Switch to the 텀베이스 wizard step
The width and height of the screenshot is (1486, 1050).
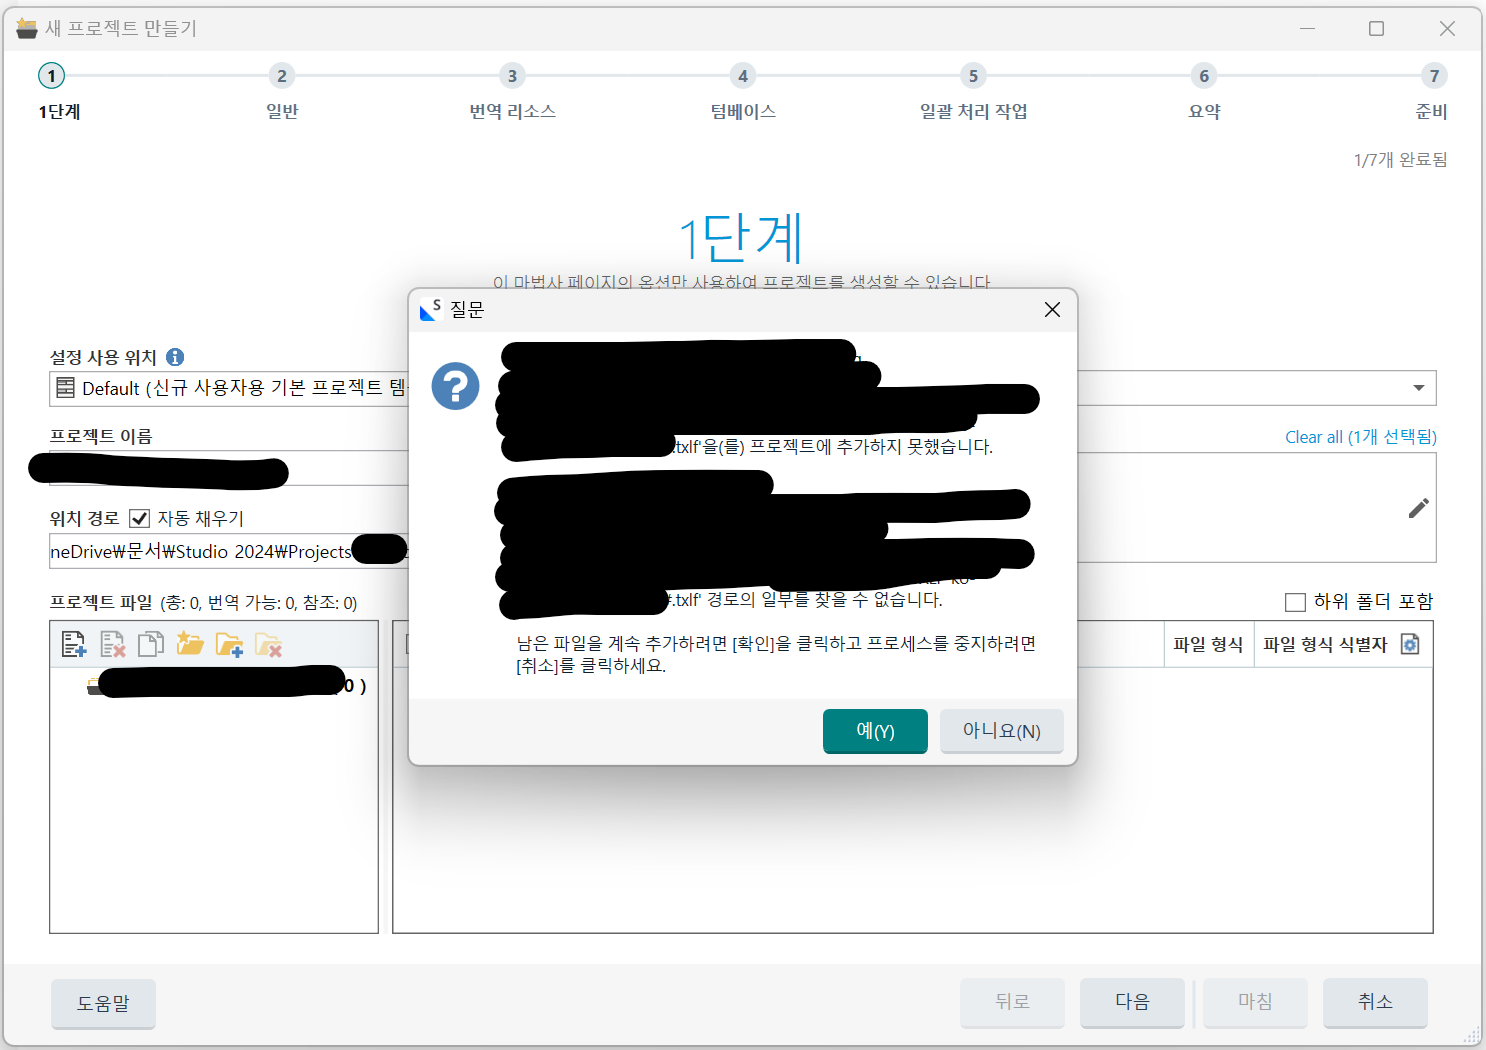coord(742,92)
